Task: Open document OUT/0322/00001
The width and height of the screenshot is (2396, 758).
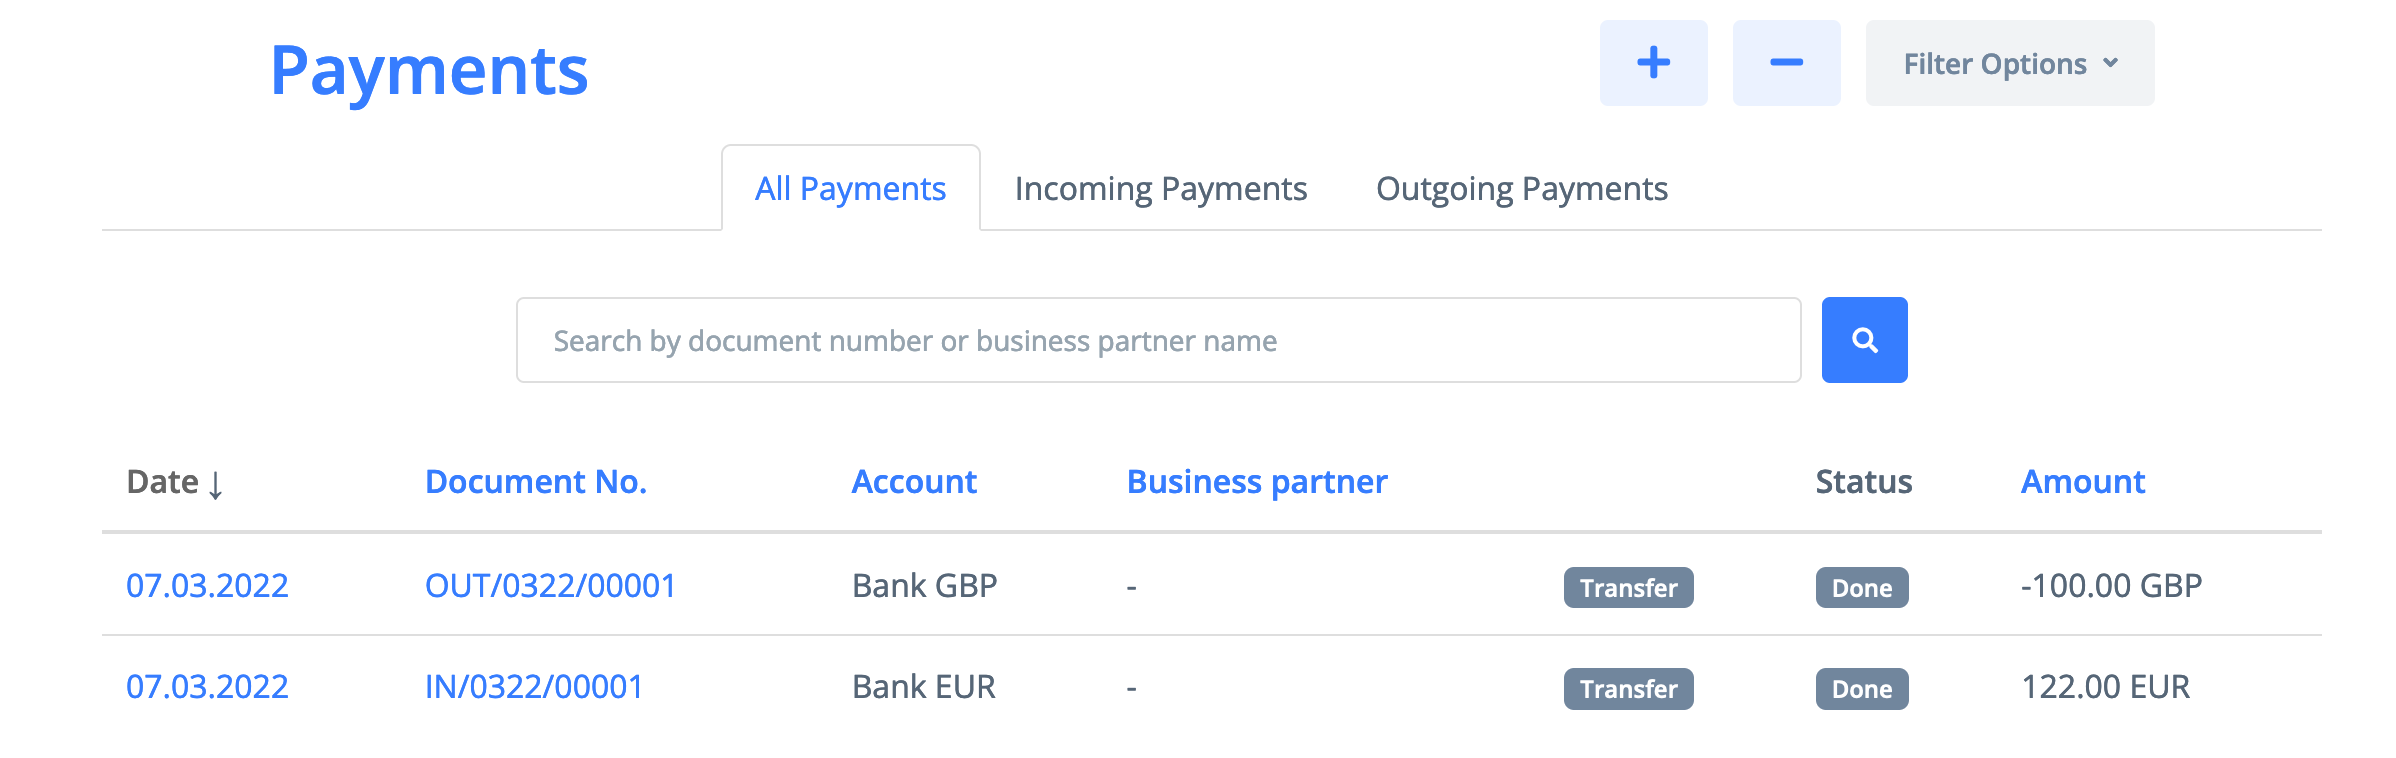Action: (x=550, y=586)
